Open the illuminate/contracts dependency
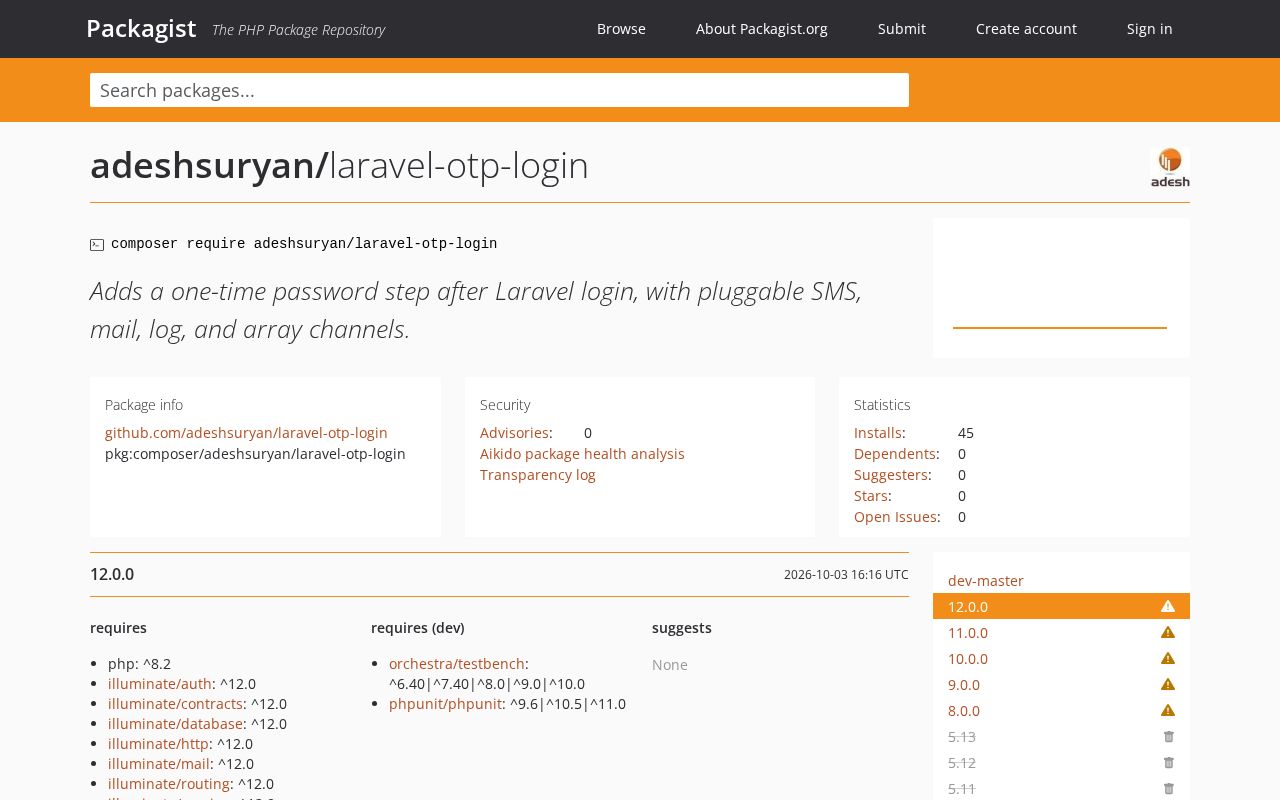 pyautogui.click(x=175, y=704)
